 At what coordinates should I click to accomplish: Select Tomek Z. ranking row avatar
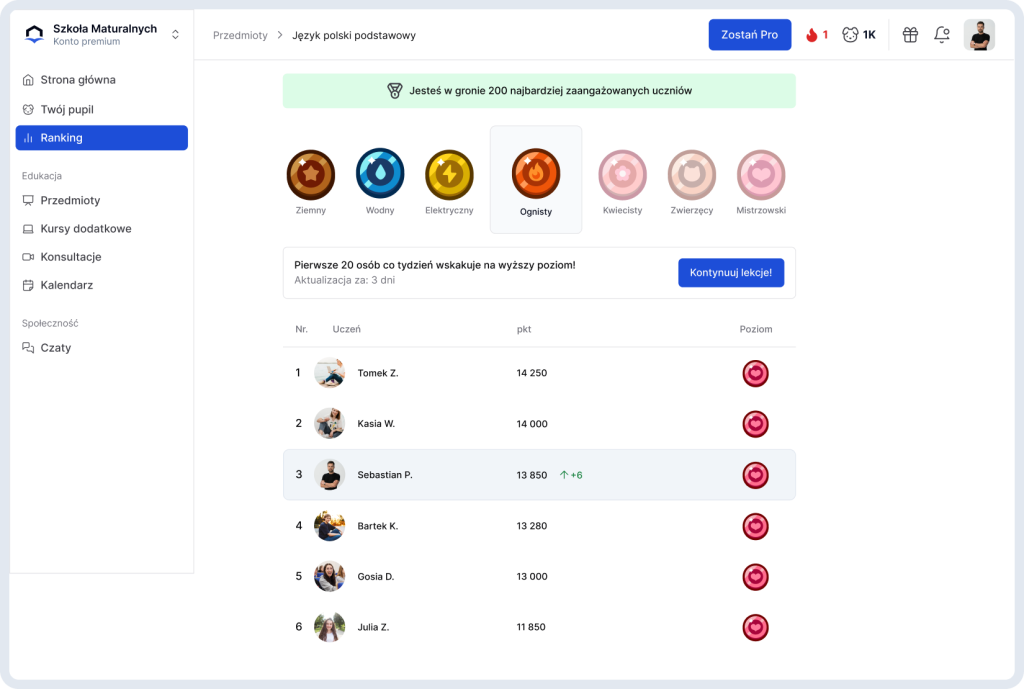(329, 373)
